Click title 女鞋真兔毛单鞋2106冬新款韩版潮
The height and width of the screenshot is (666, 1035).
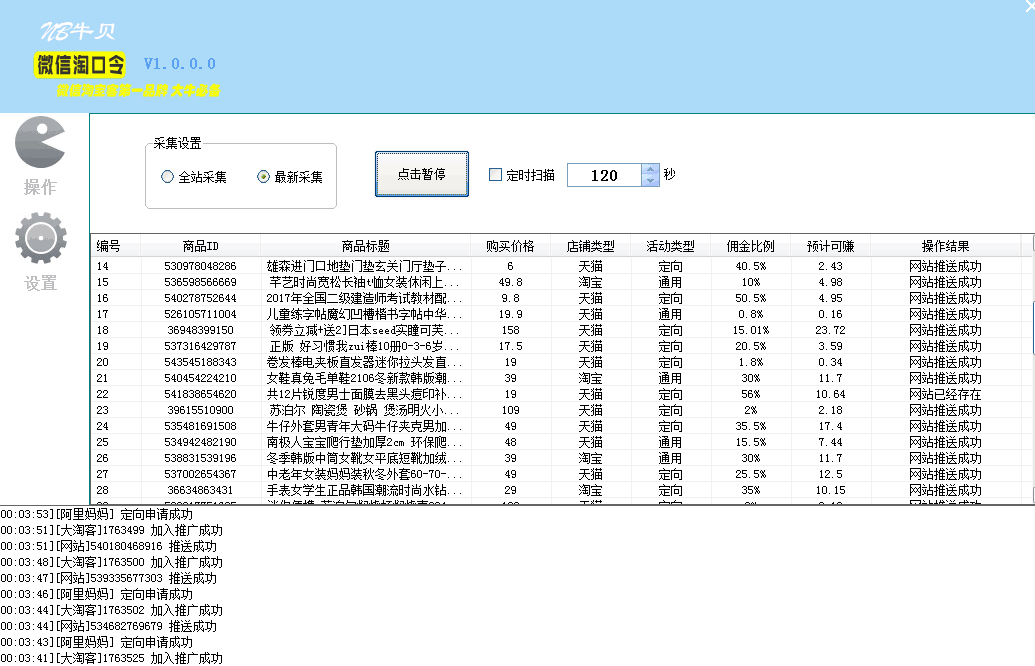click(364, 378)
